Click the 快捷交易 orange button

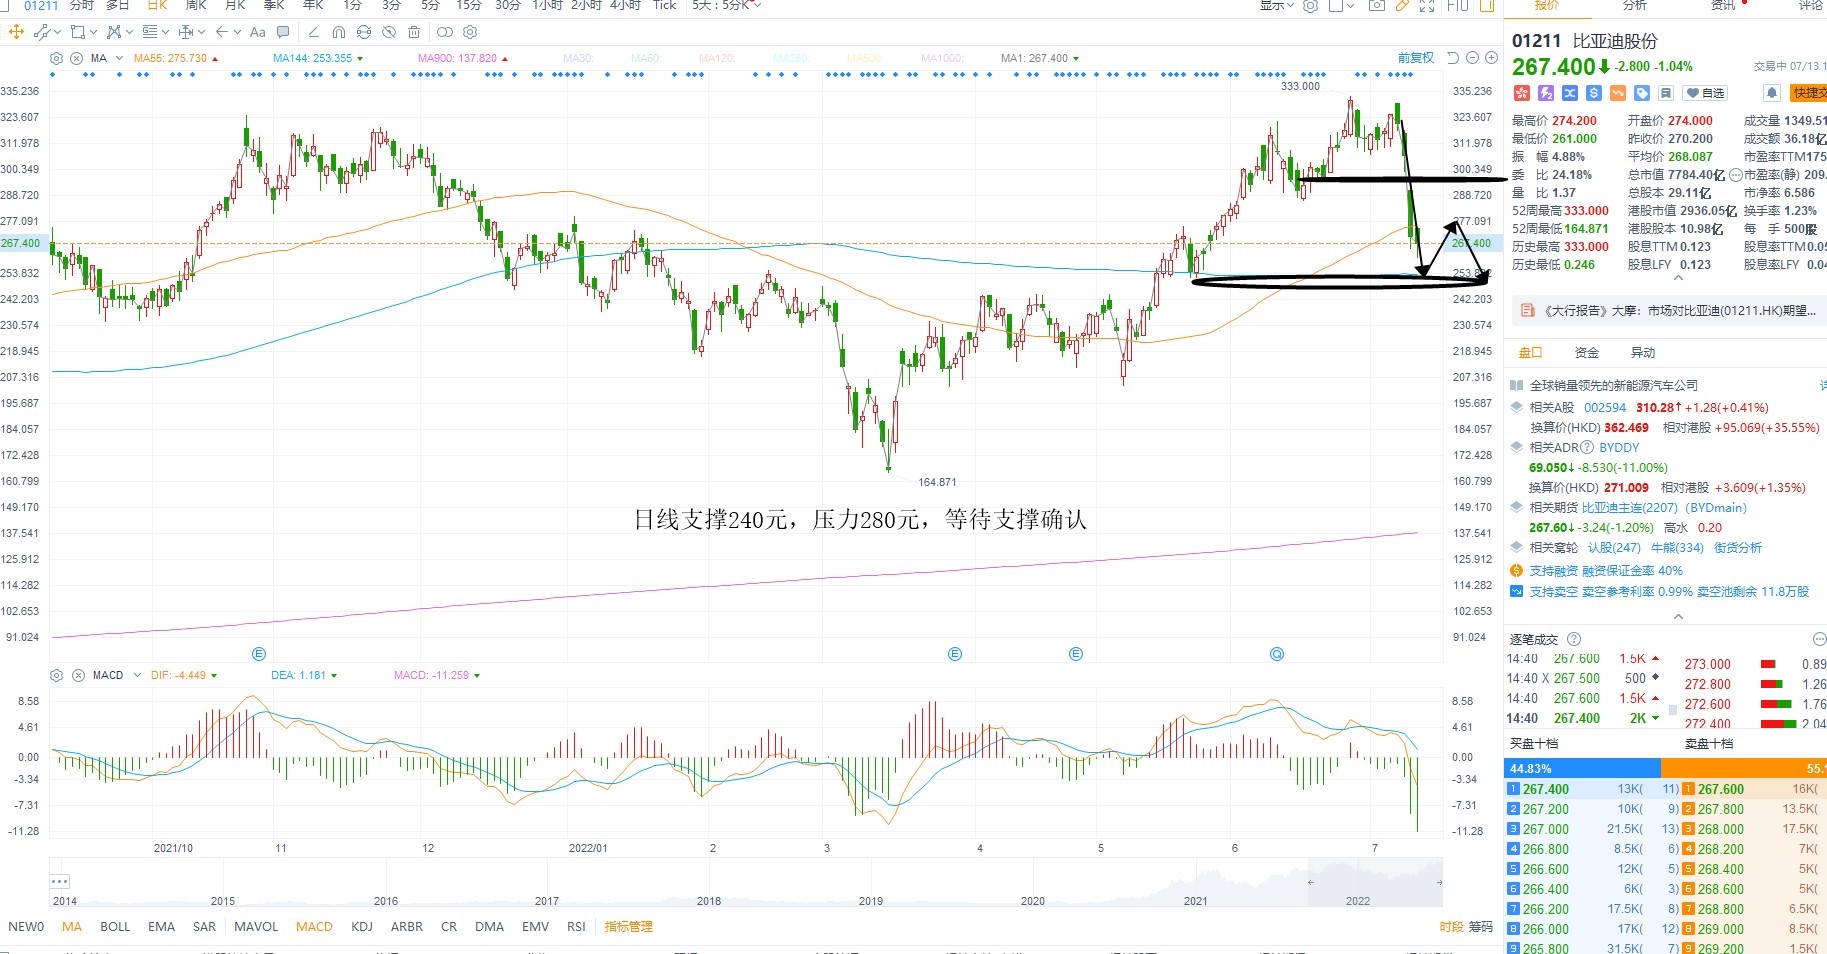[1809, 93]
